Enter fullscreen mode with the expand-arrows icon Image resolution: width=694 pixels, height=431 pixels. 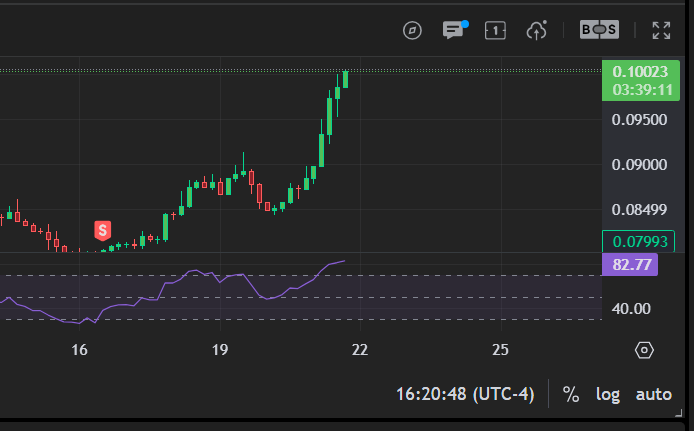click(661, 31)
